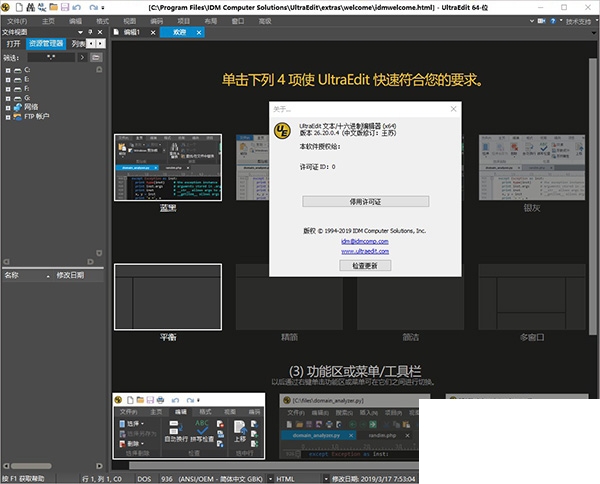600x484 pixels.
Task: Open the 布局 ribbon tab
Action: 210,21
